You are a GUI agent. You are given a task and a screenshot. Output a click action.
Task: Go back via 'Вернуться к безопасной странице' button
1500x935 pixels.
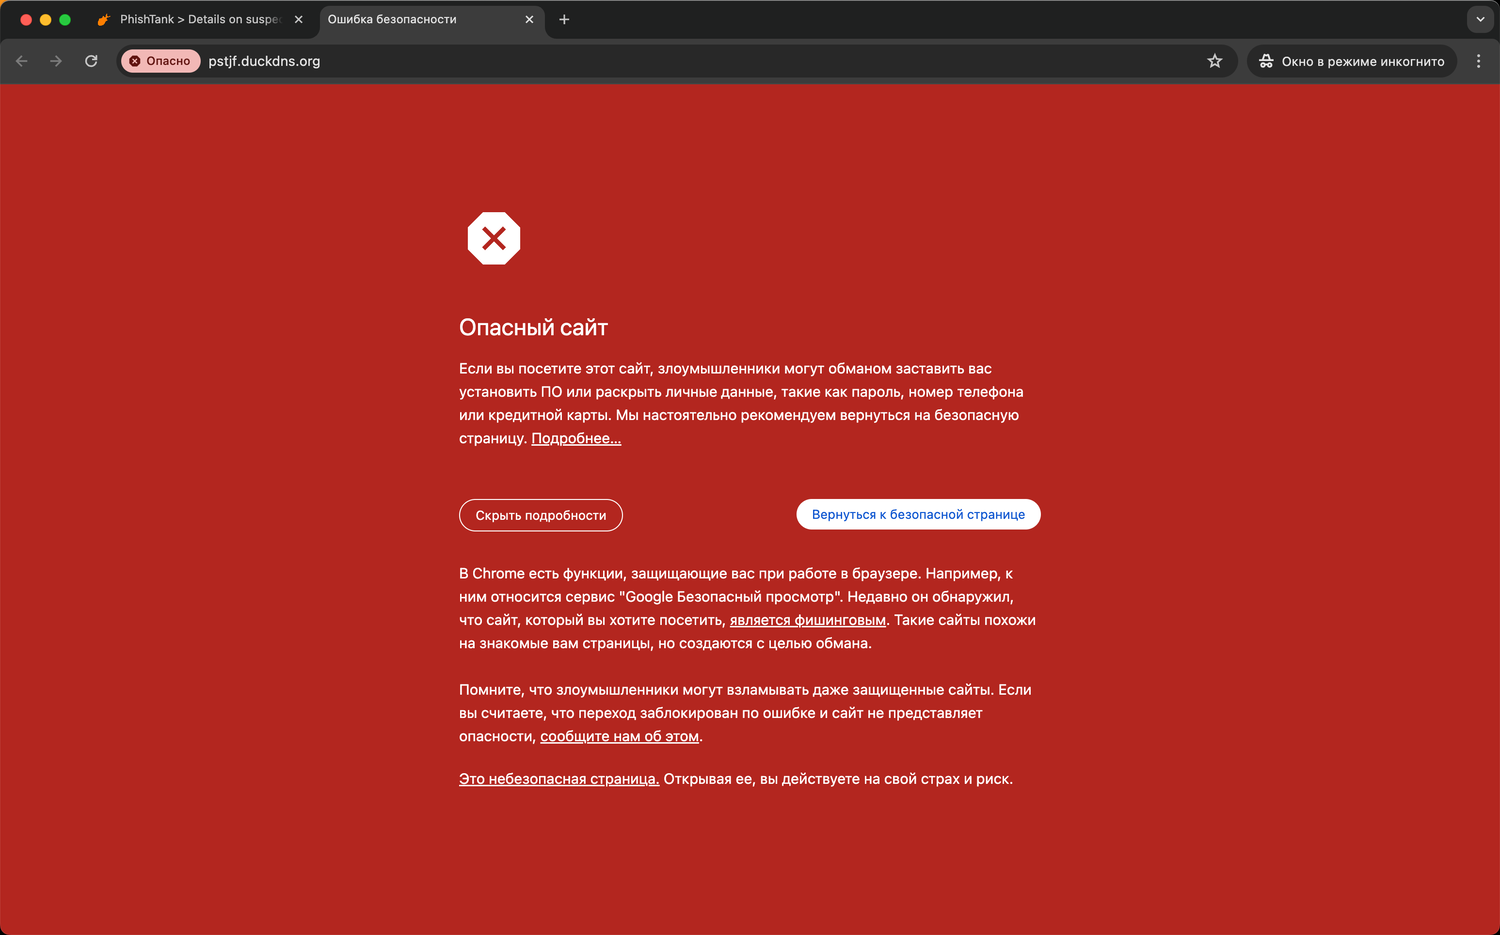(x=918, y=514)
